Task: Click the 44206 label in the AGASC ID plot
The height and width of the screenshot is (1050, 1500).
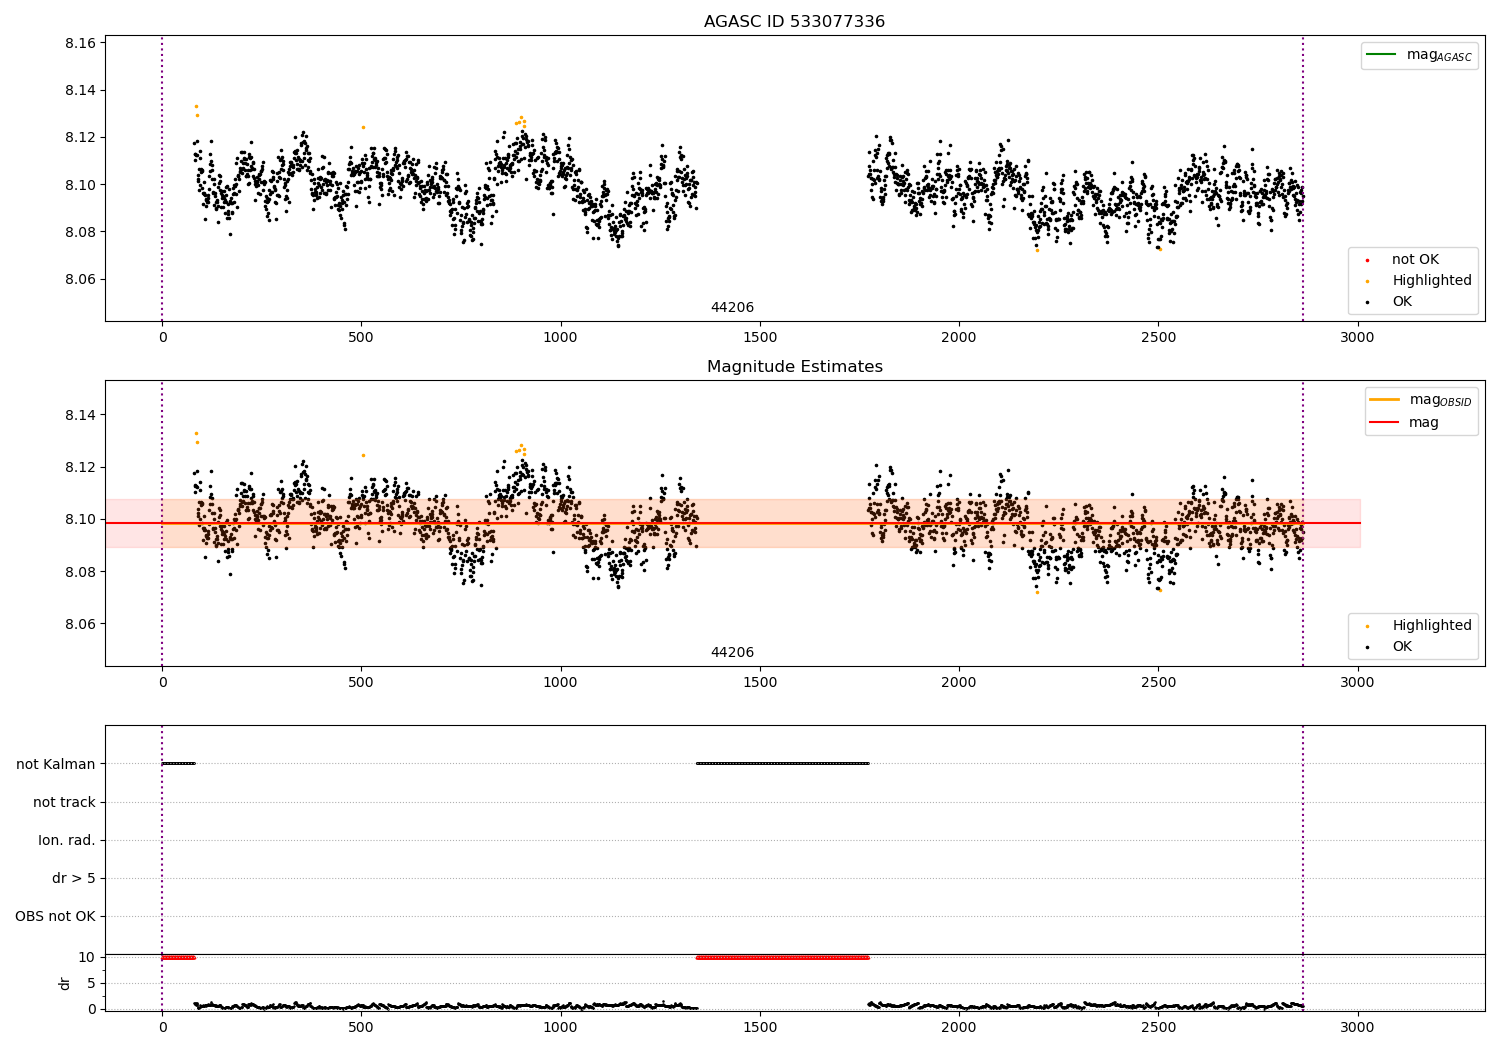Action: (x=732, y=308)
